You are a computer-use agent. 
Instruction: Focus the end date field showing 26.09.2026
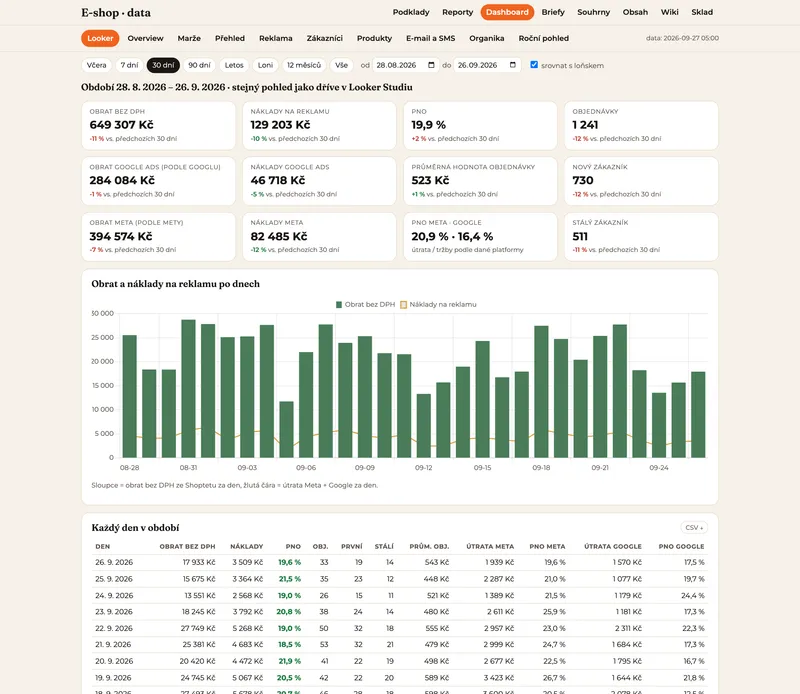pyautogui.click(x=487, y=65)
